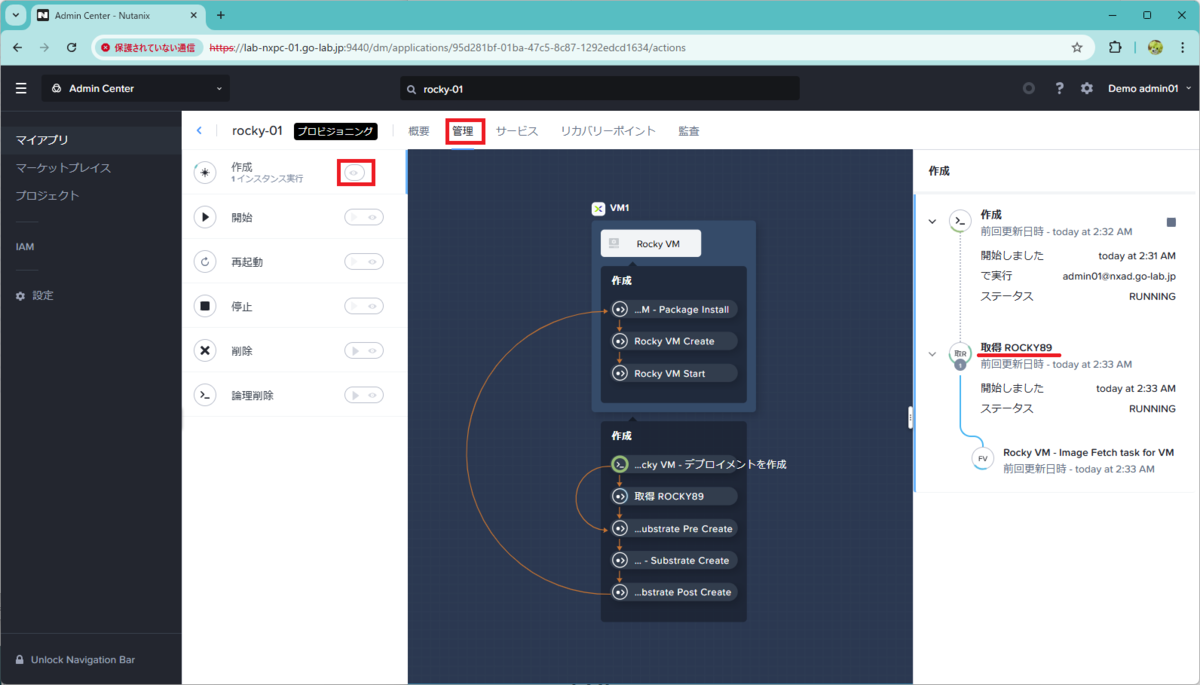Screen dimensions: 1200x685
Task: Collapse the 作成 run log entry
Action: (x=932, y=221)
